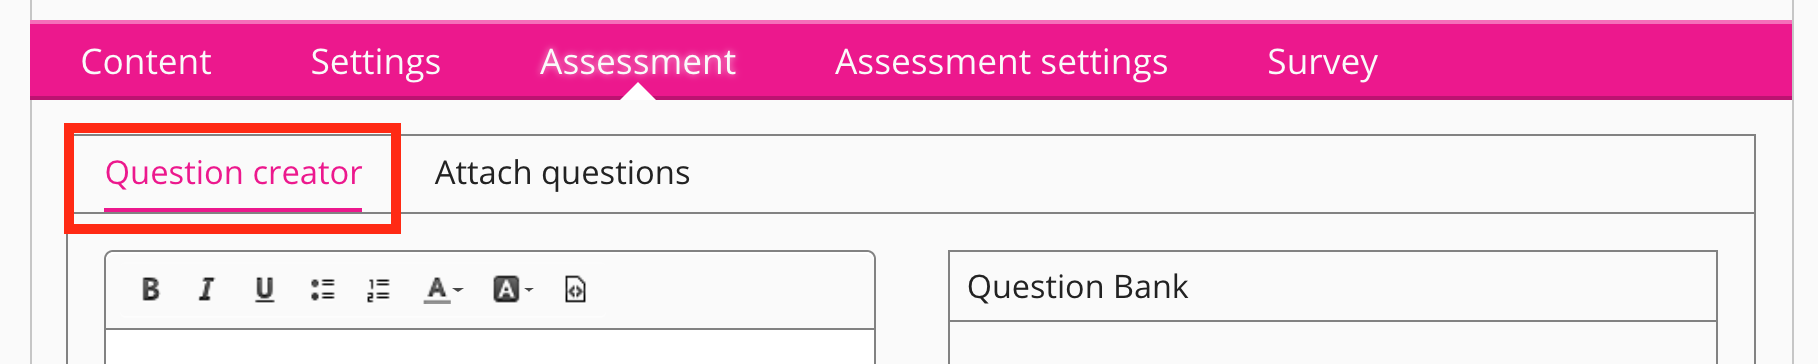Select the Assessment tab

638,62
